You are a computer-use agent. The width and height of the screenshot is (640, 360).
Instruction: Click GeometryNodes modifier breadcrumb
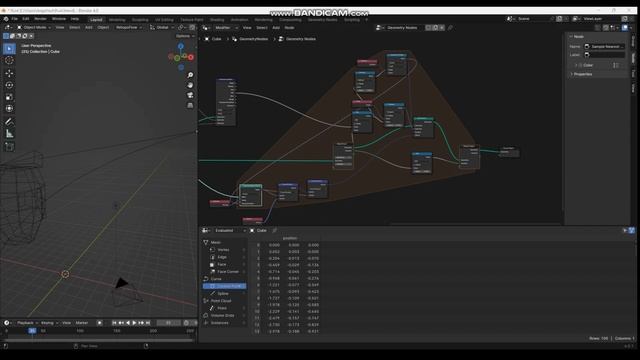tap(250, 39)
